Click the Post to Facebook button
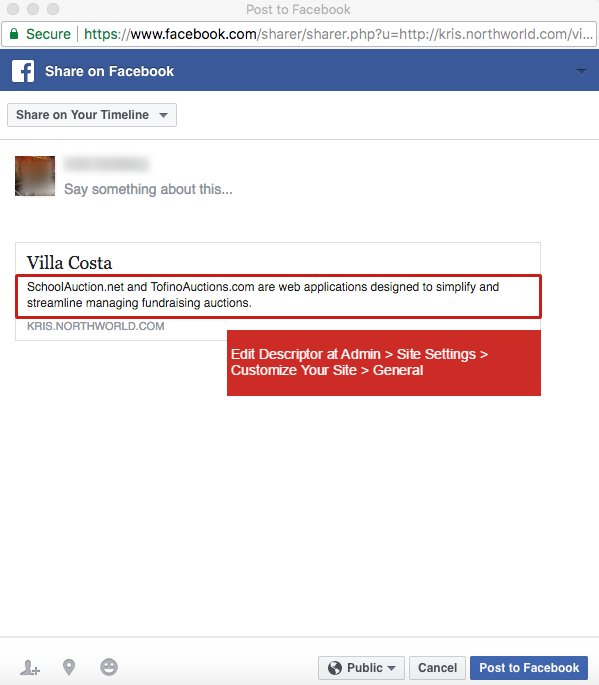This screenshot has height=685, width=599. tap(529, 668)
